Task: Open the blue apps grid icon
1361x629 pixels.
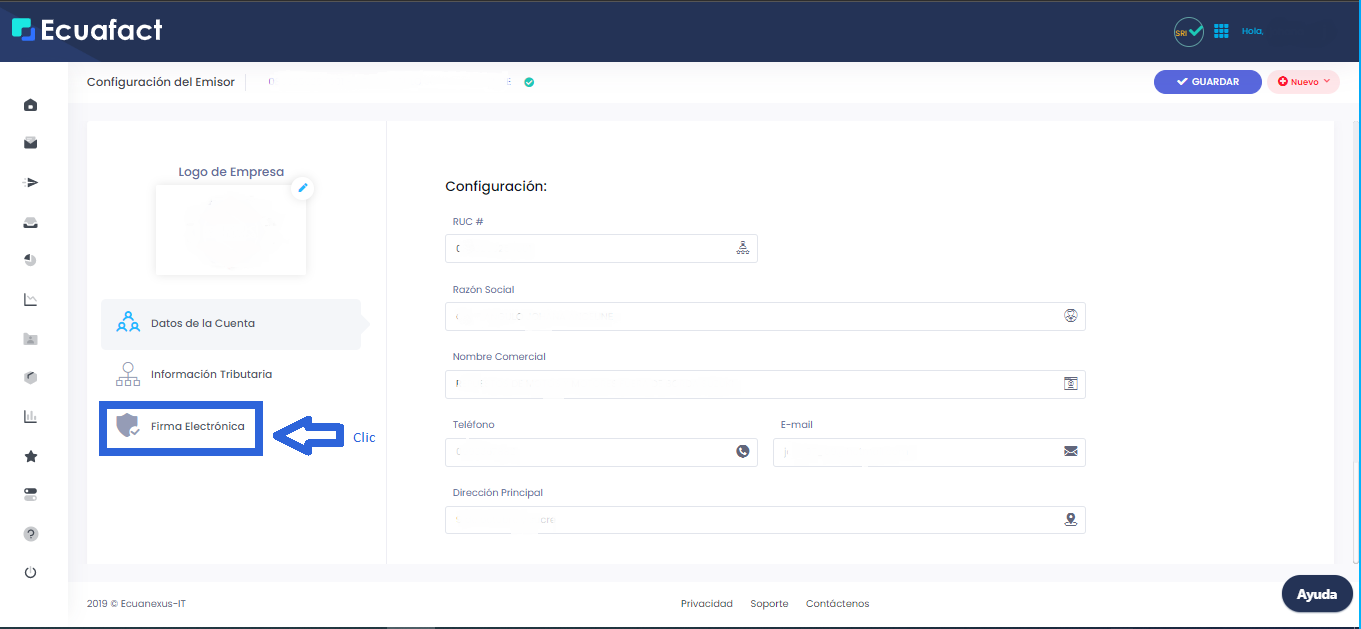Action: point(1221,32)
